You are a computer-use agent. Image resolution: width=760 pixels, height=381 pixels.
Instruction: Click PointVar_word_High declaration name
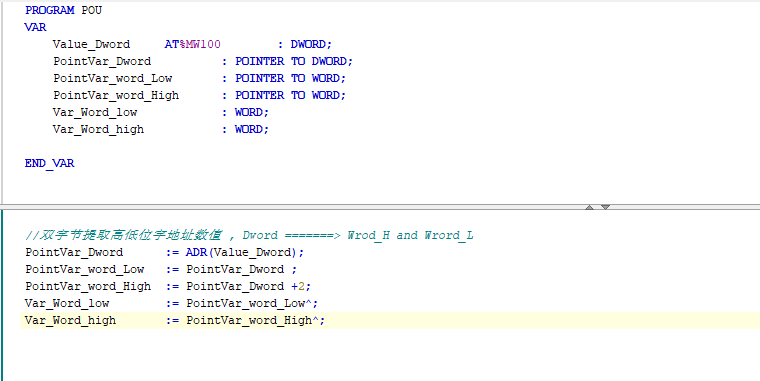tap(116, 95)
